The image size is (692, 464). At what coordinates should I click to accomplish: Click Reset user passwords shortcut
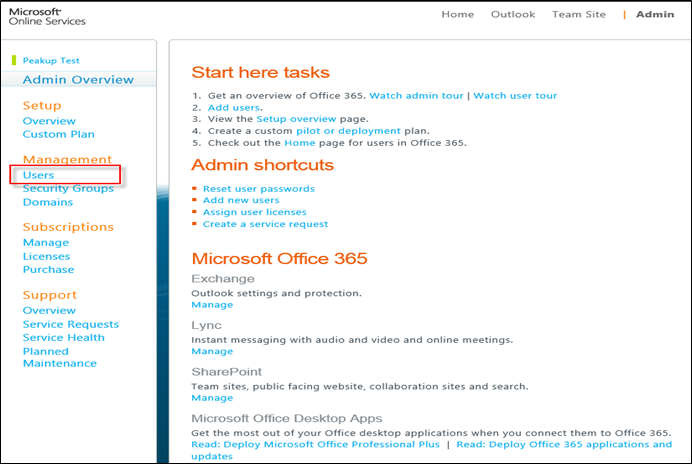(x=259, y=189)
